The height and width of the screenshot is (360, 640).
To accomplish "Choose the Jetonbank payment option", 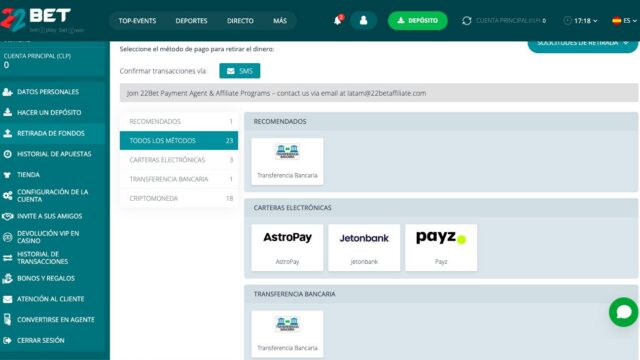I will click(x=364, y=247).
